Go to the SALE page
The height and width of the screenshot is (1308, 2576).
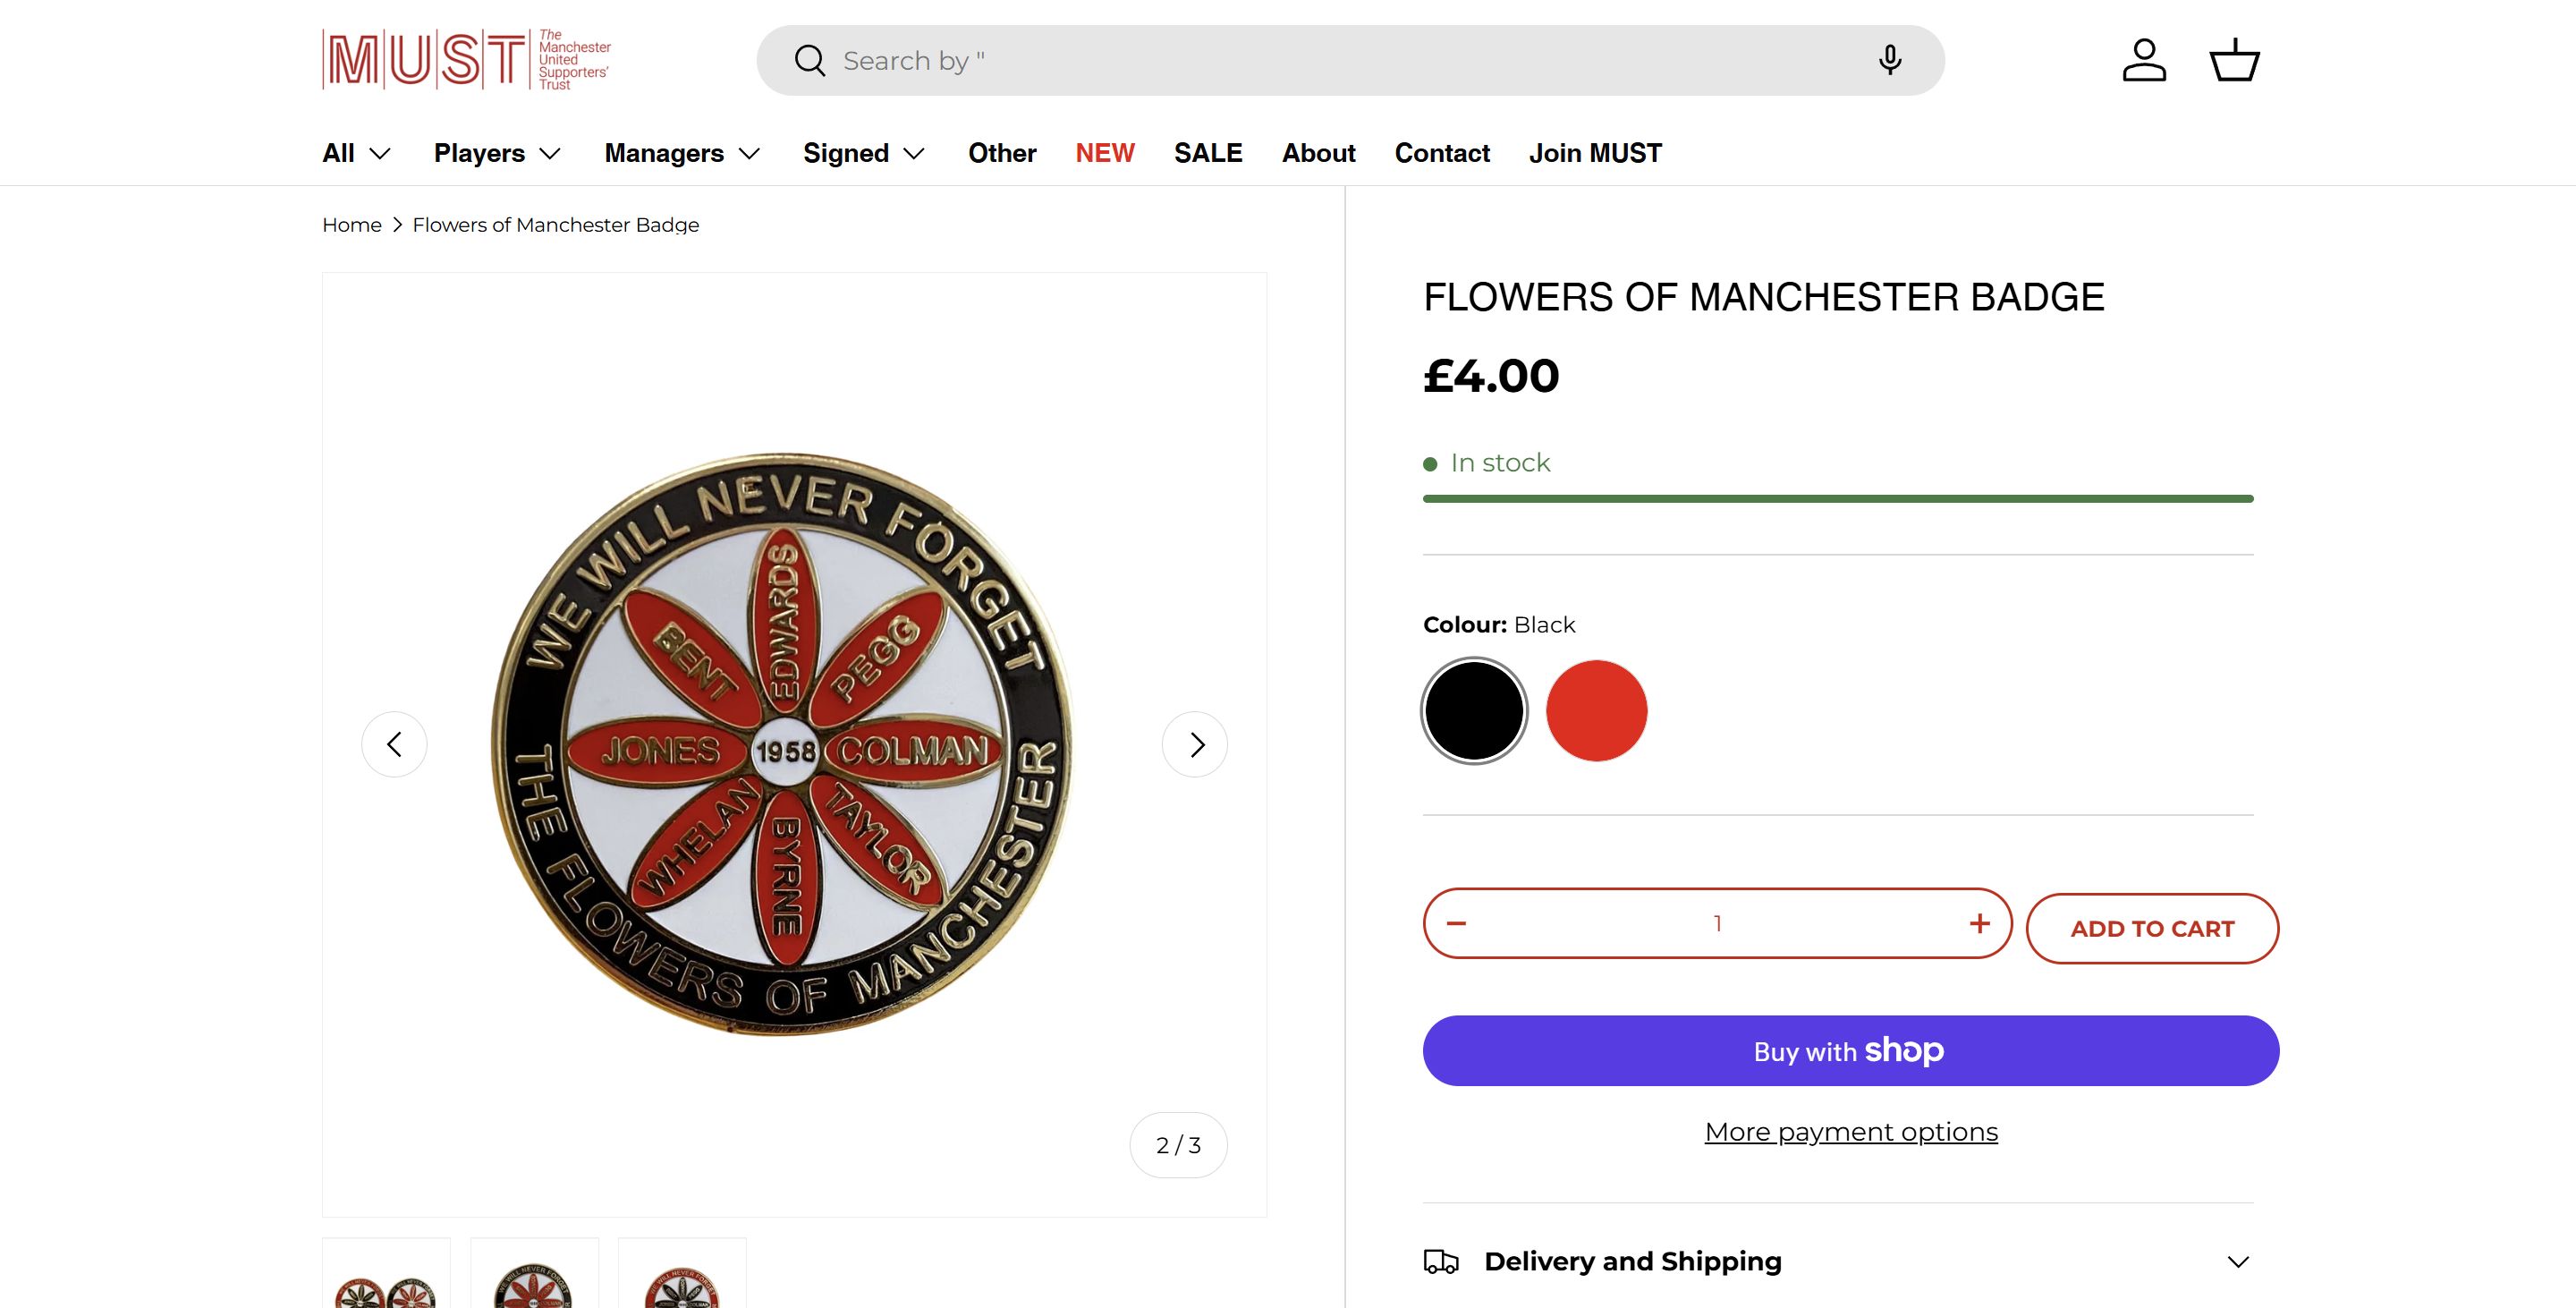(1208, 153)
